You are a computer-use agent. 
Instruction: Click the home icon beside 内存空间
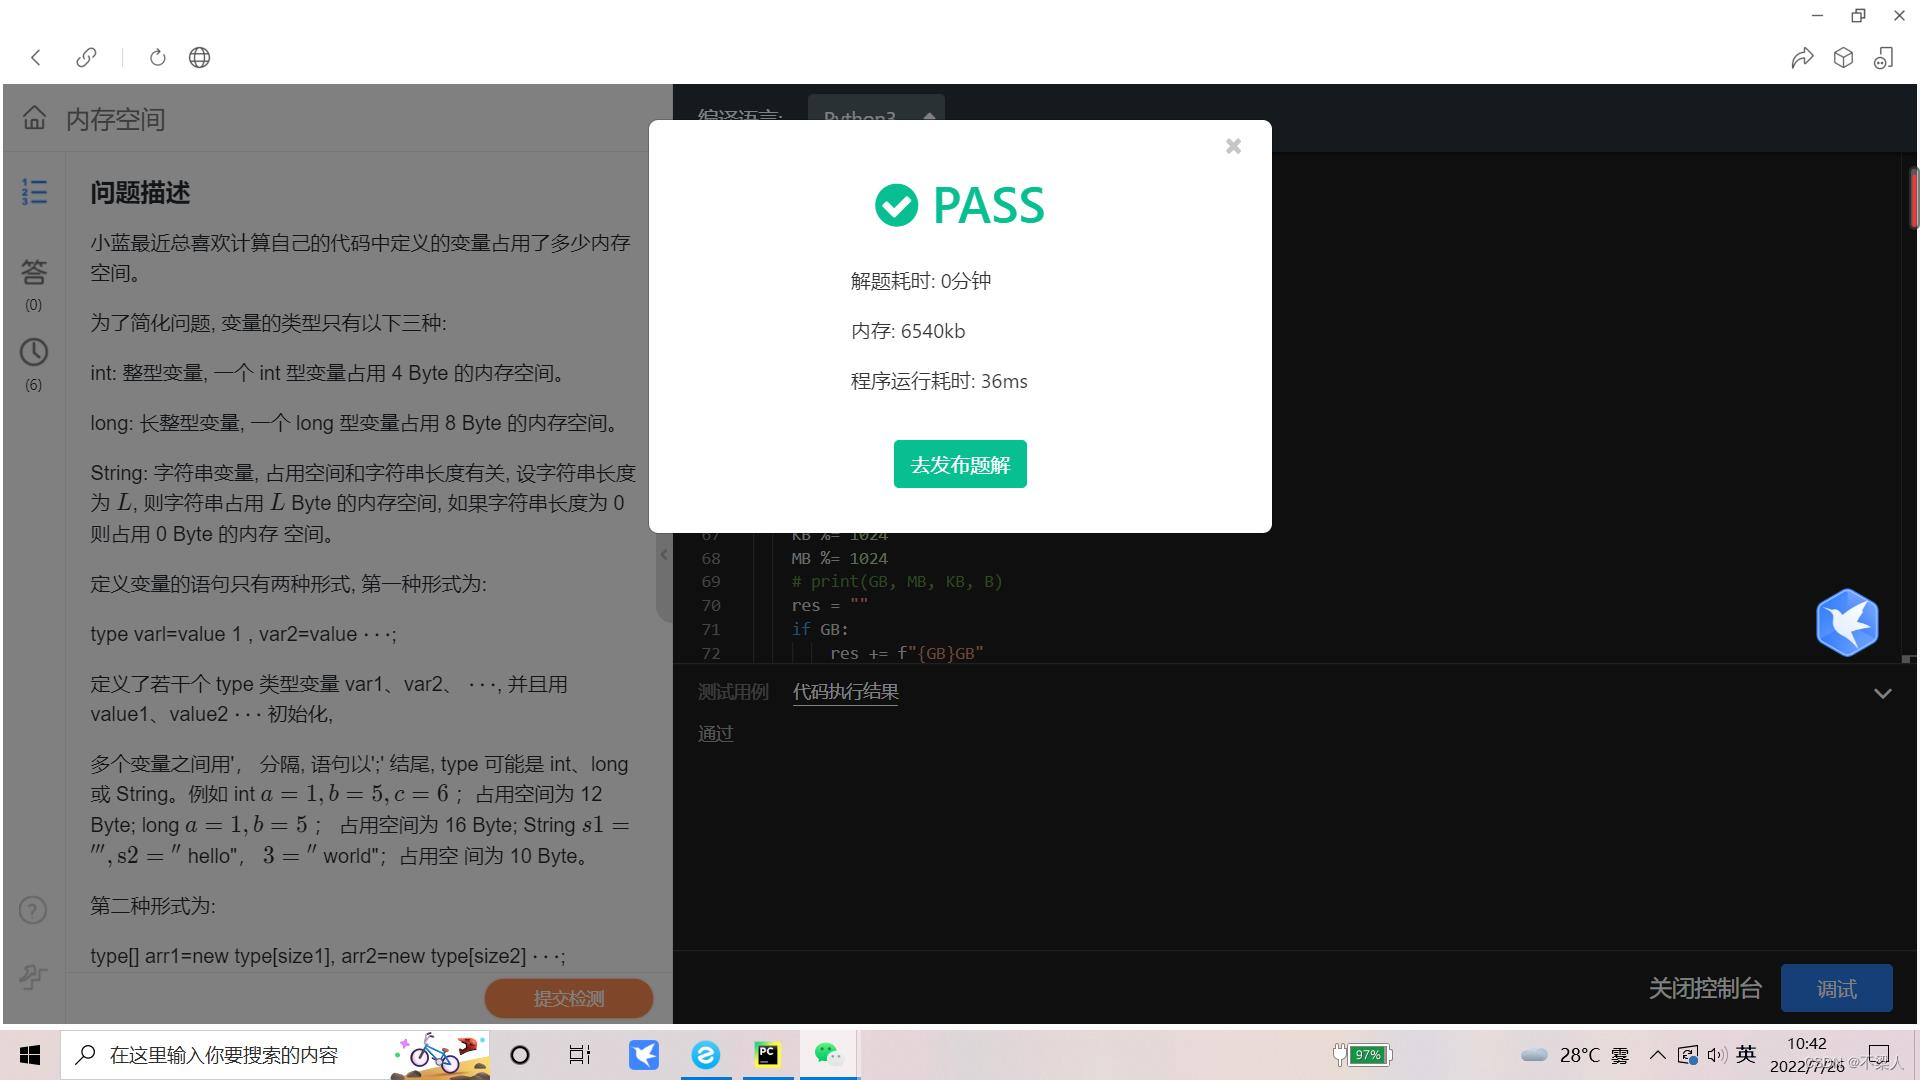(x=34, y=118)
